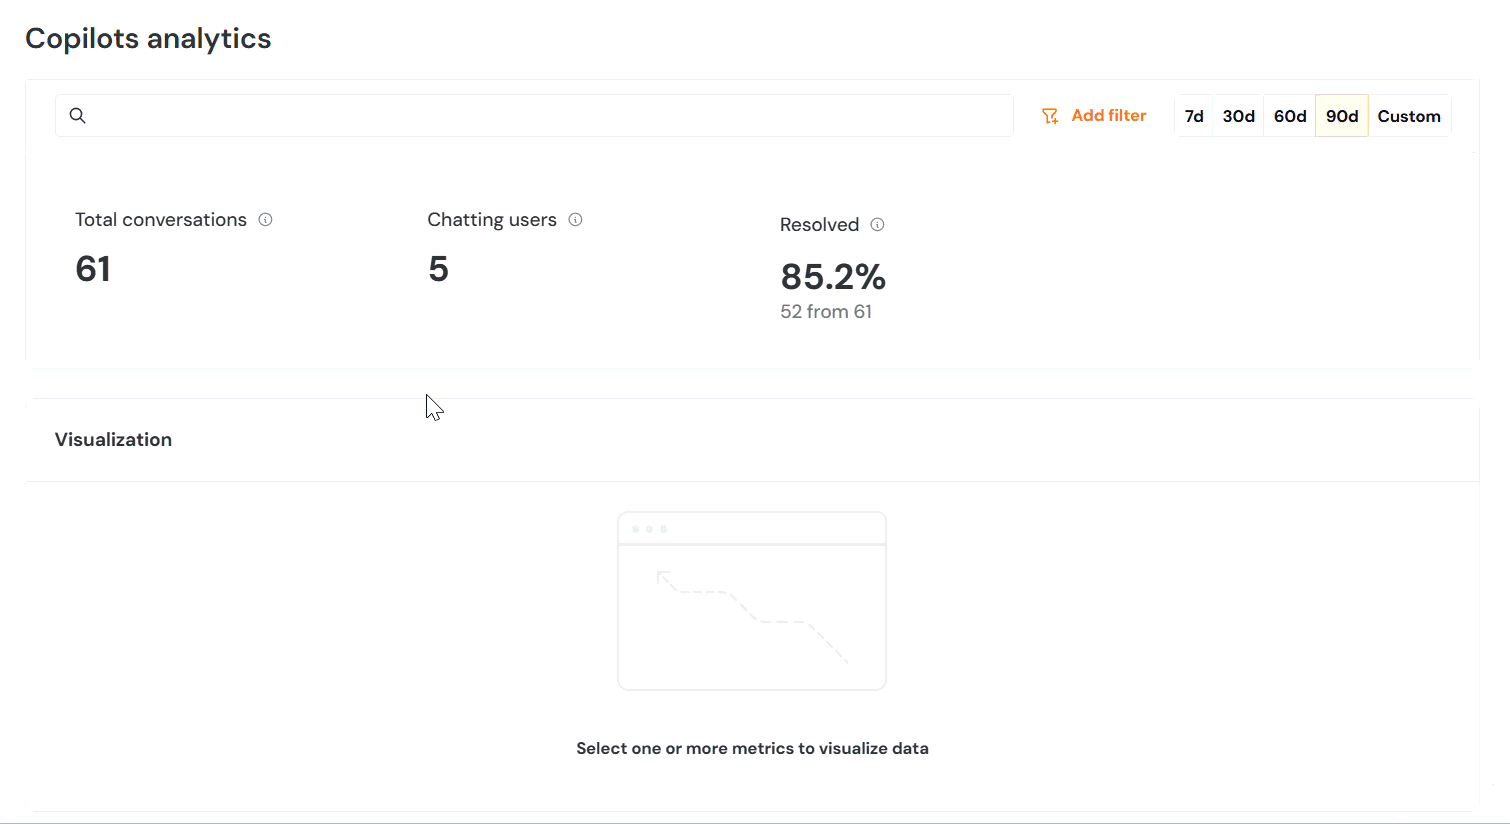The width and height of the screenshot is (1510, 824).
Task: Click info icon beside Total conversations
Action: point(265,220)
